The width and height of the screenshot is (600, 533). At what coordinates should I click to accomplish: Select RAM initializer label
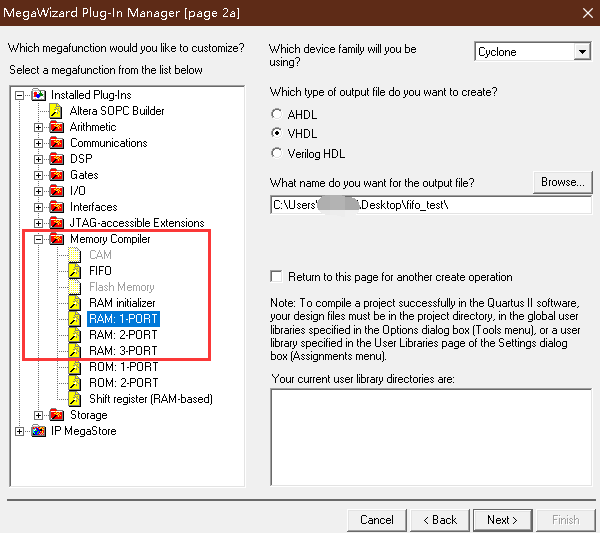[122, 303]
